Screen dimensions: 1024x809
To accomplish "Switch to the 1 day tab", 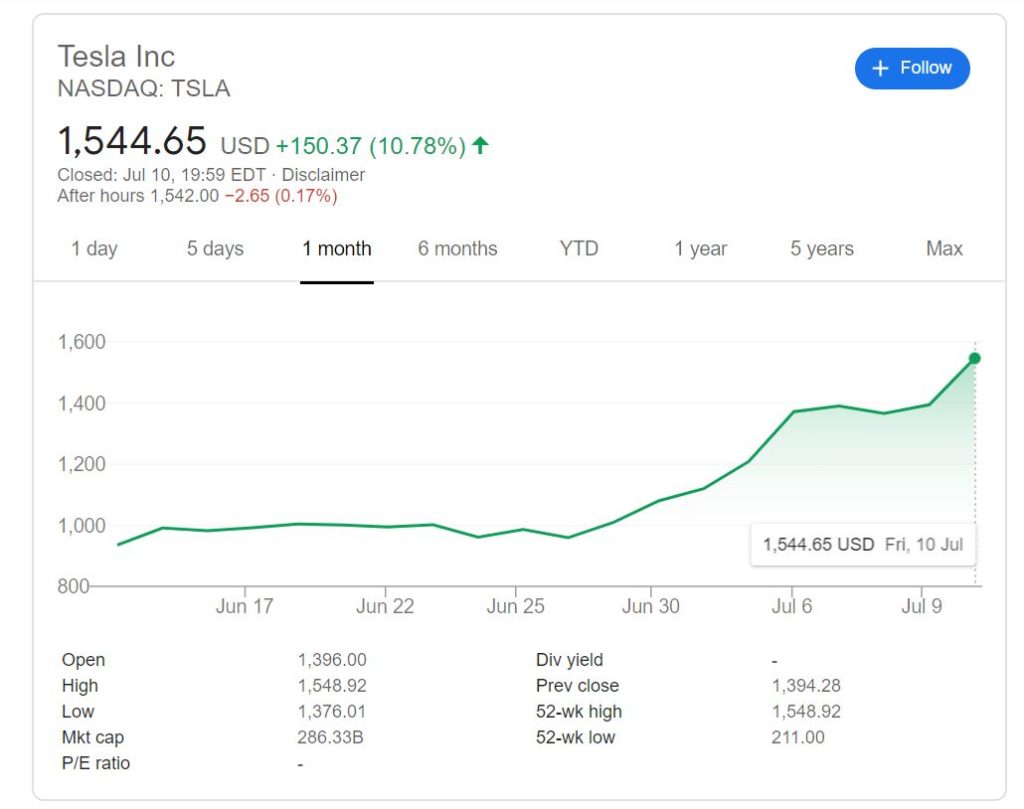I will [x=94, y=249].
